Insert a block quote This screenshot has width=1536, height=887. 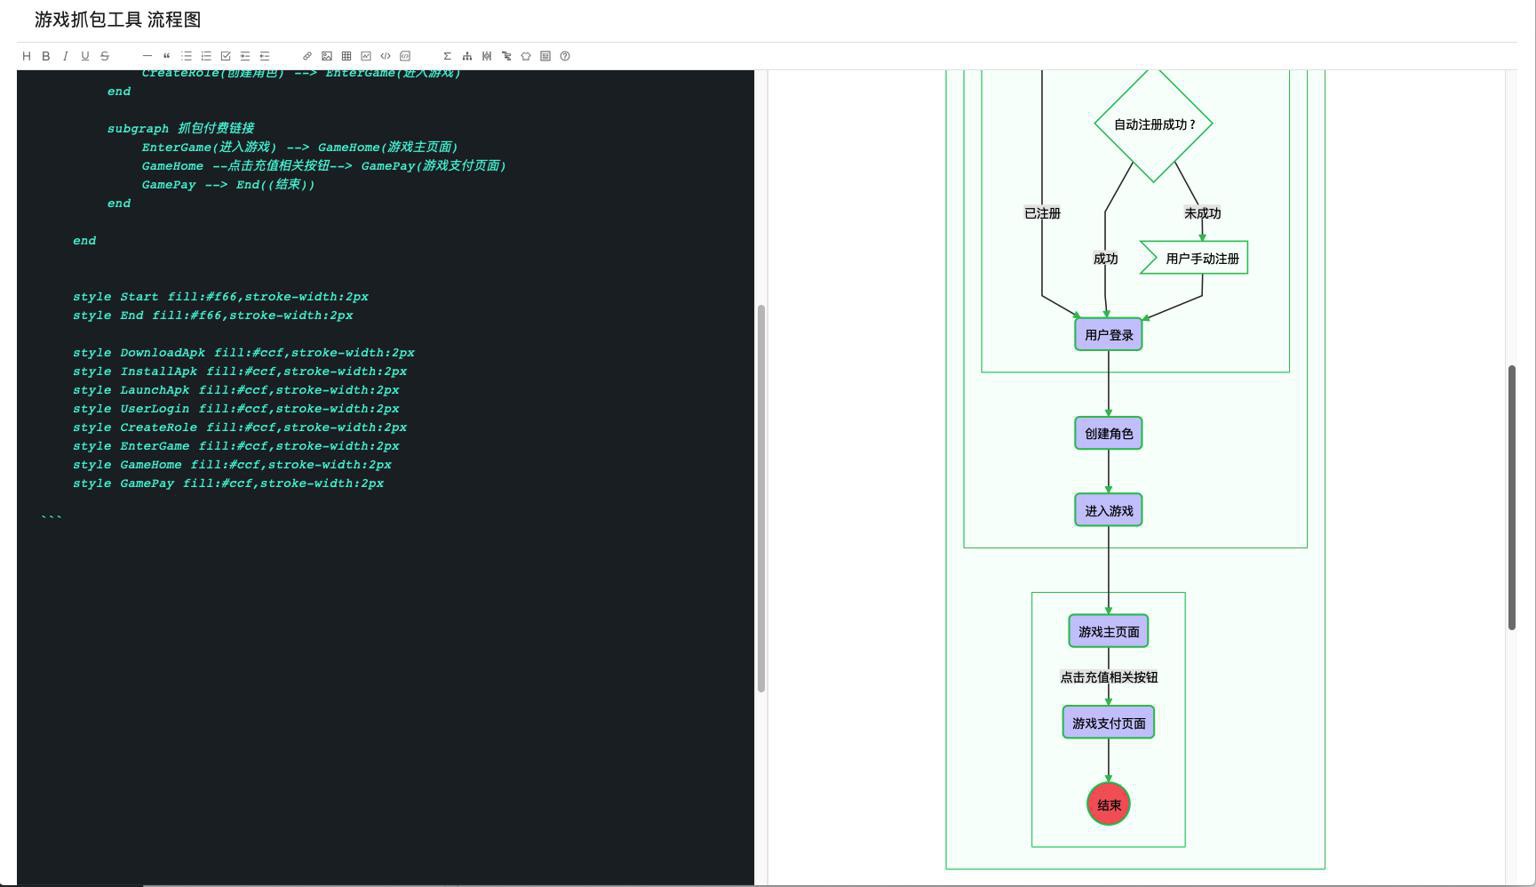tap(166, 56)
